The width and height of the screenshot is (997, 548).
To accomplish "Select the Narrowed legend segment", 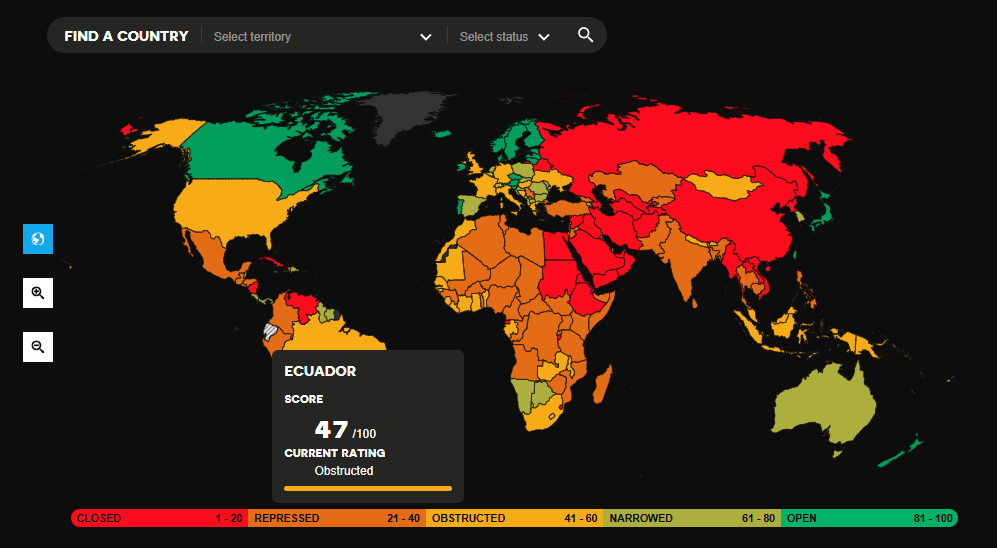I will (x=691, y=518).
